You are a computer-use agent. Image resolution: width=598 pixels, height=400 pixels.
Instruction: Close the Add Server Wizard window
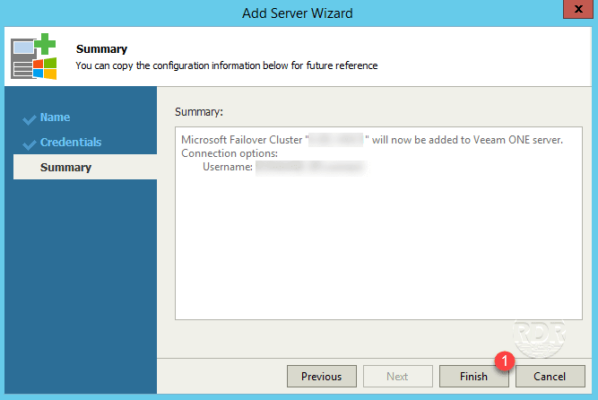(578, 9)
